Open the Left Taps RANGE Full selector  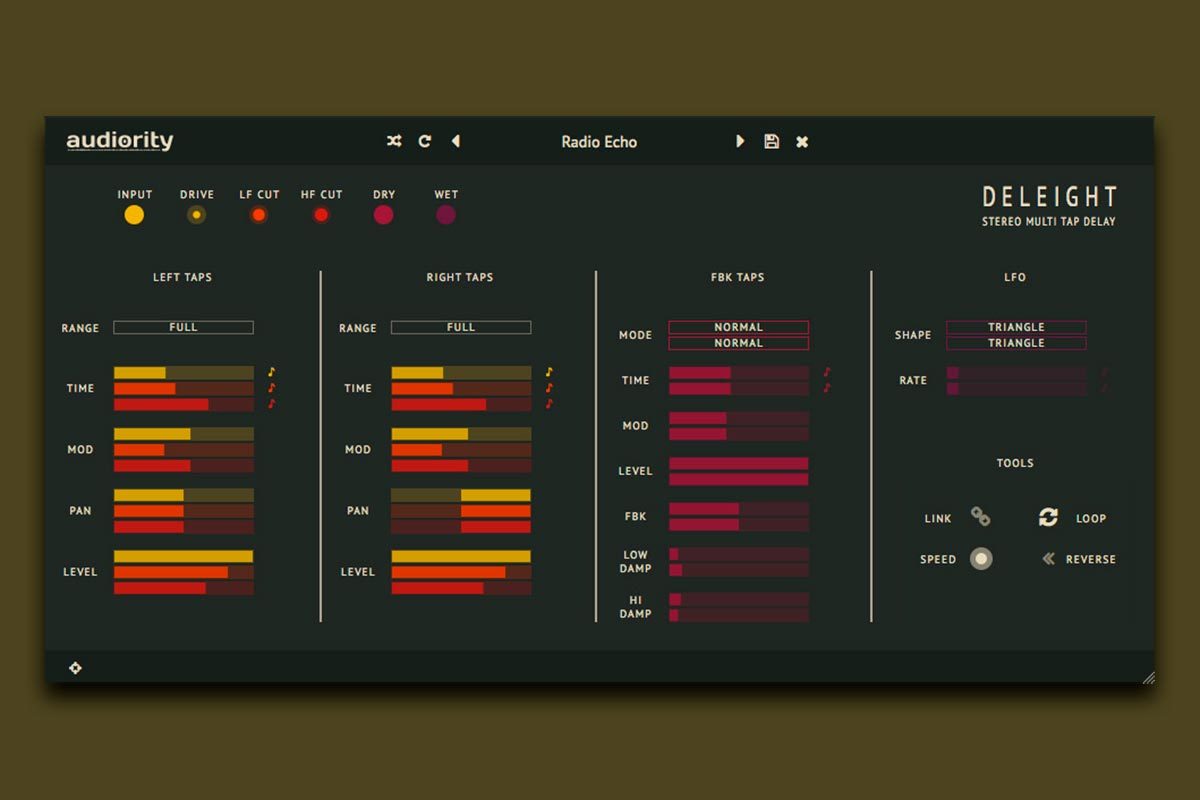(x=183, y=327)
